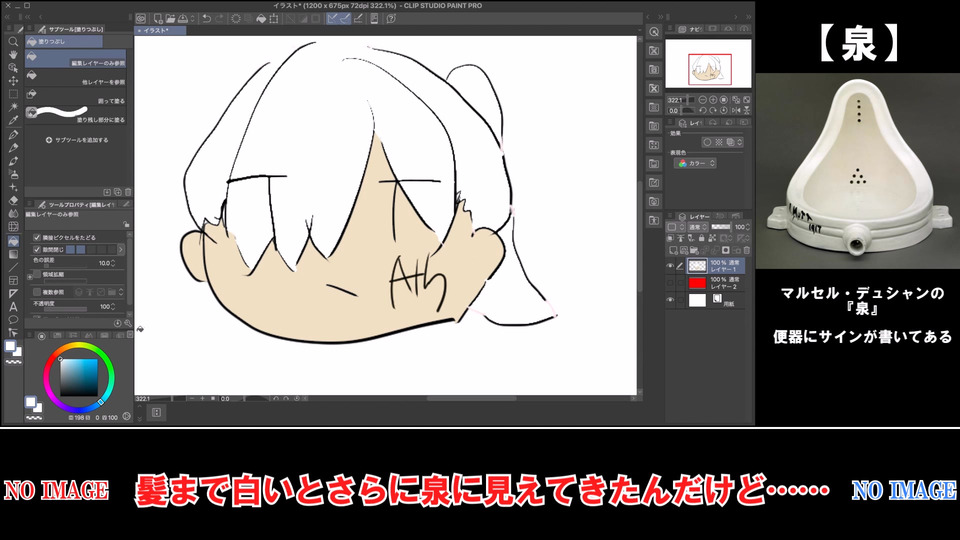Select the Auto select magic wand tool

coord(13,107)
